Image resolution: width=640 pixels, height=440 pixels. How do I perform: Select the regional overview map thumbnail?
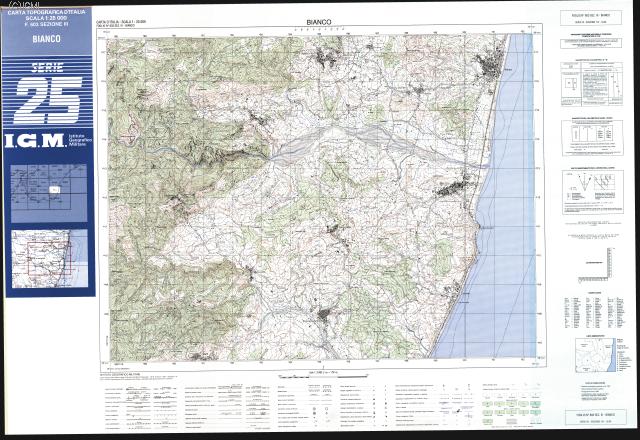(x=49, y=255)
